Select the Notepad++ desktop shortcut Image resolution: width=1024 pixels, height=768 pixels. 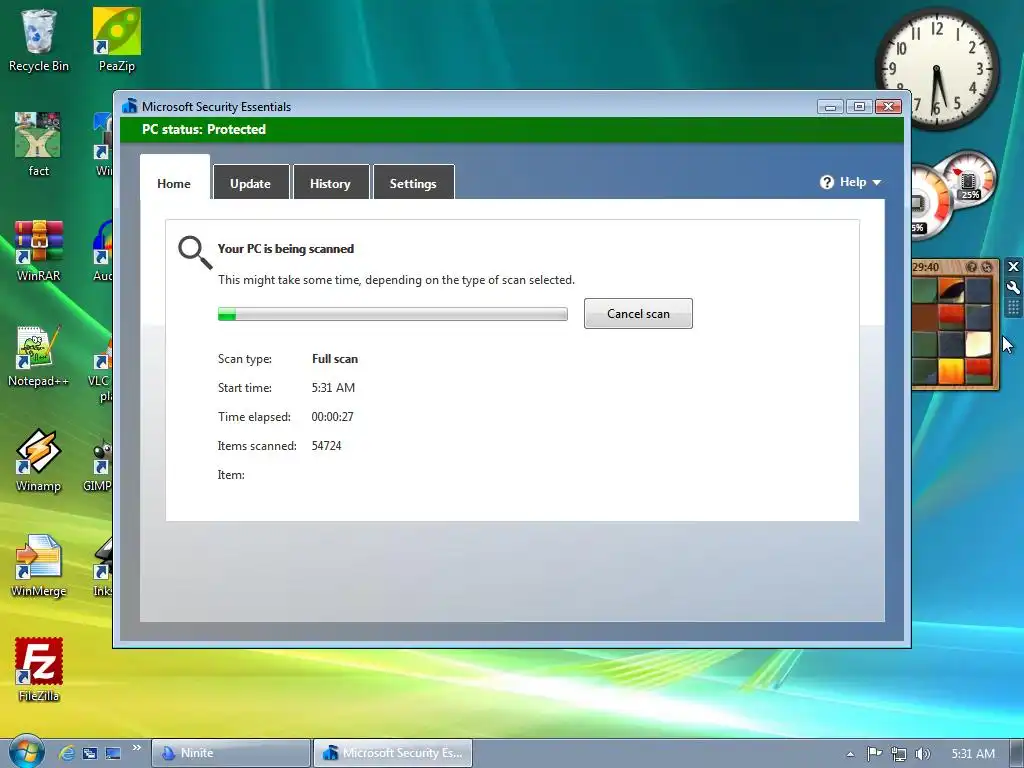click(x=39, y=356)
